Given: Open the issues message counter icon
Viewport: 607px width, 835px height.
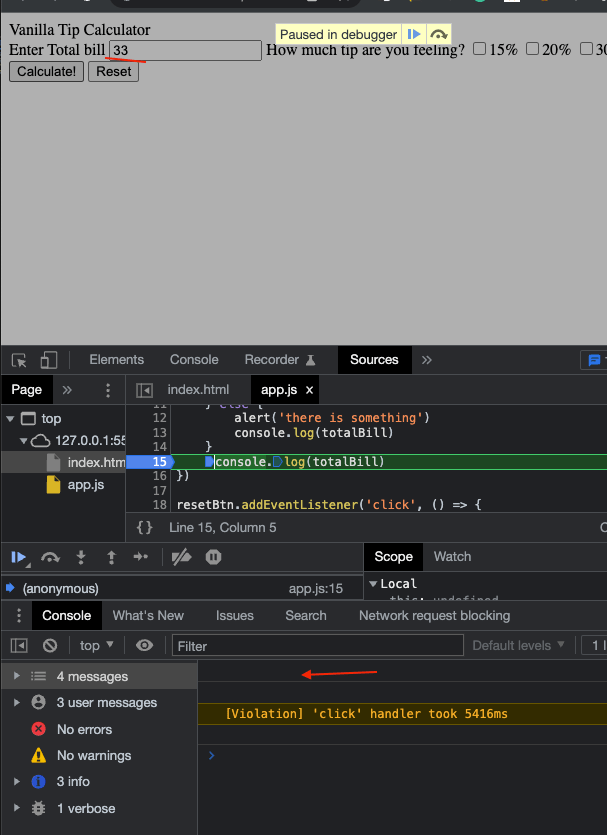Looking at the screenshot, I should (x=594, y=361).
